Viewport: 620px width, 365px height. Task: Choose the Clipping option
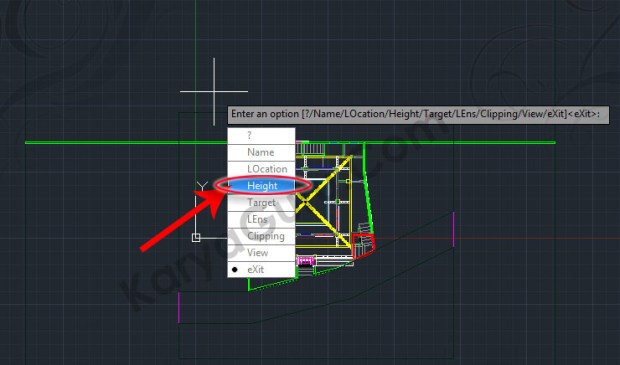261,236
